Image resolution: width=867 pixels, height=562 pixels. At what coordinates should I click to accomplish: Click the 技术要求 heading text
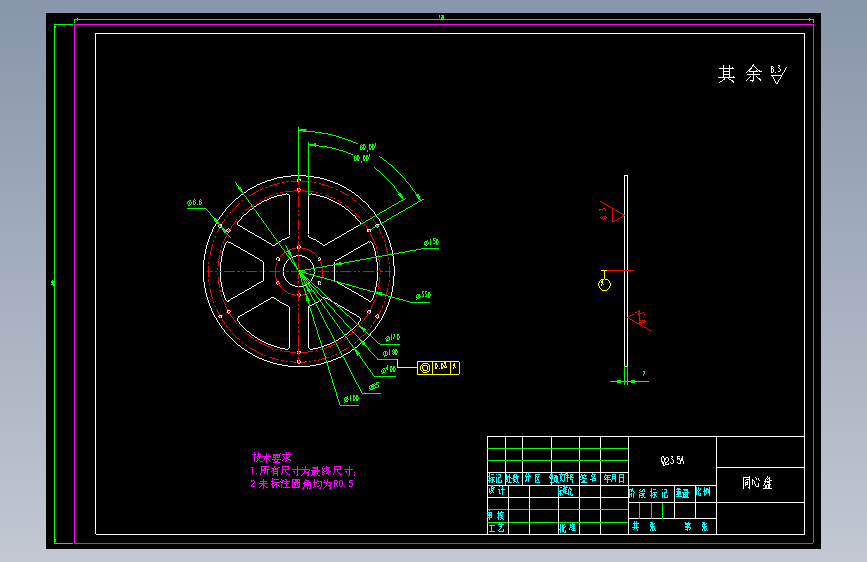(271, 457)
